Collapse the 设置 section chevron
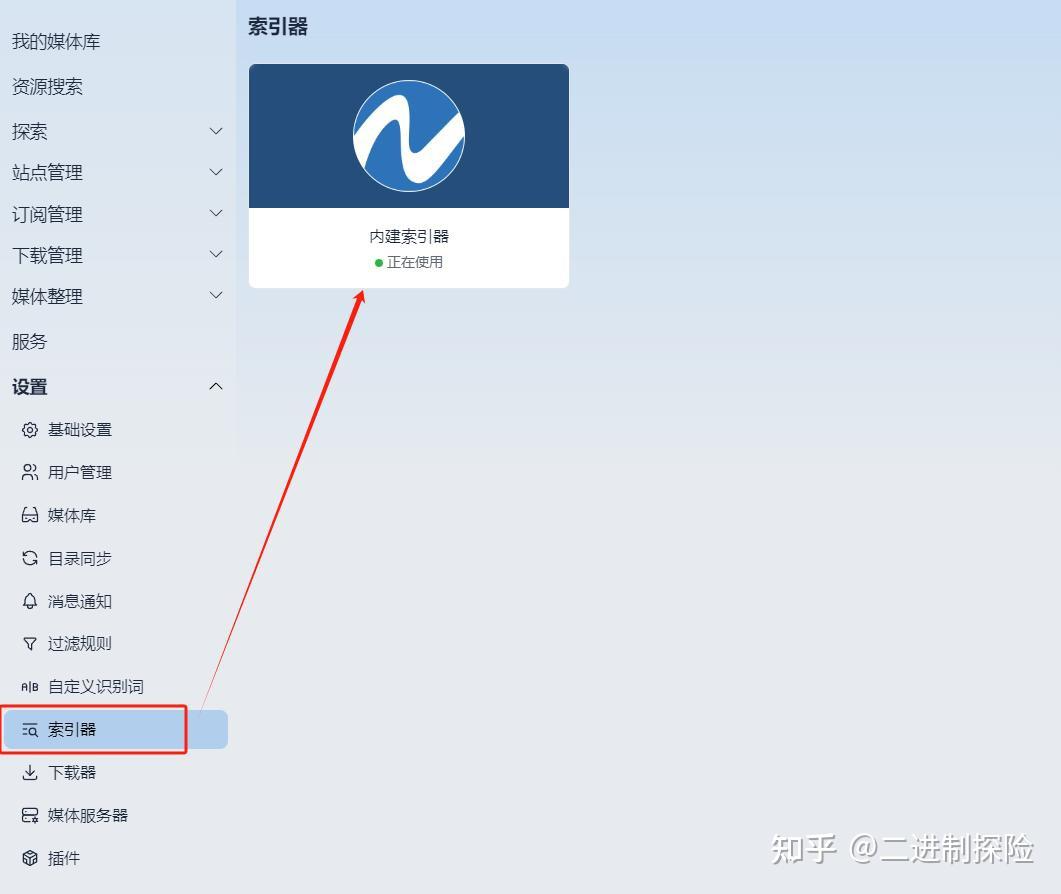This screenshot has width=1061, height=894. (216, 386)
